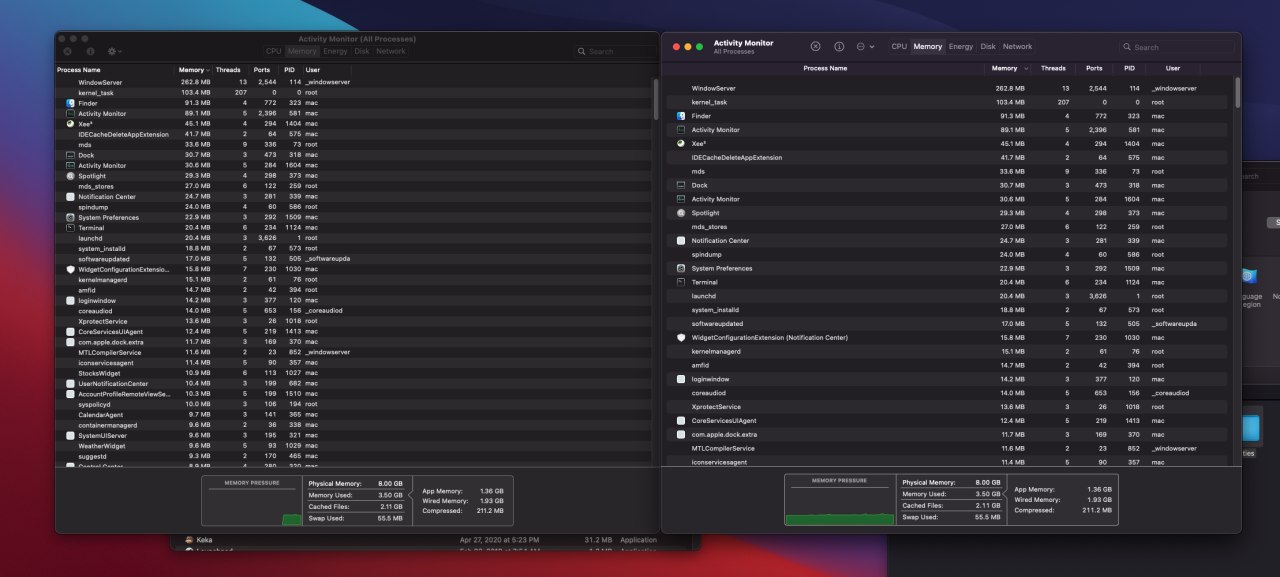Click com.apple.dock.extra icon in front window
Screen dimensions: 1280x577
681,435
